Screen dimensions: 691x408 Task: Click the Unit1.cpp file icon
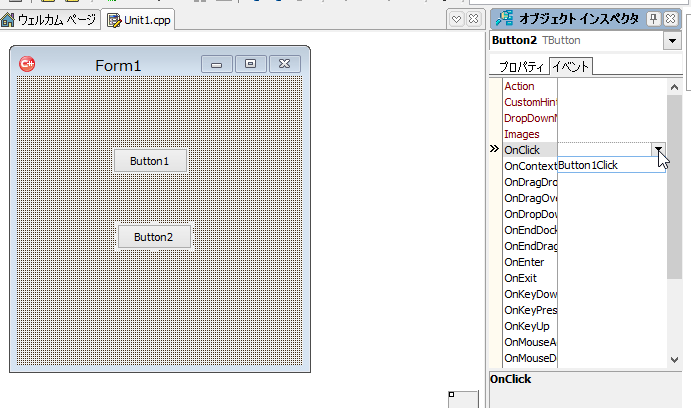tap(114, 19)
